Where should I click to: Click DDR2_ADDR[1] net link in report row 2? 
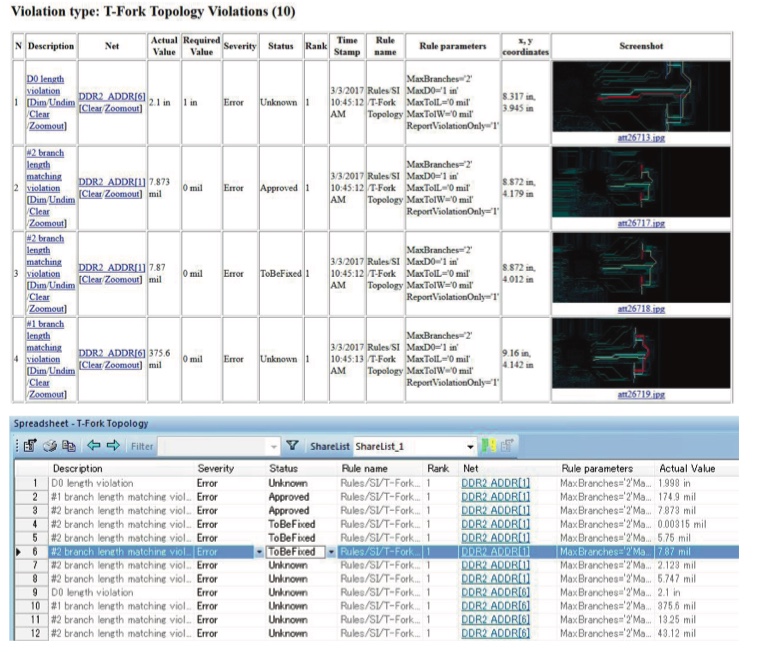point(112,181)
